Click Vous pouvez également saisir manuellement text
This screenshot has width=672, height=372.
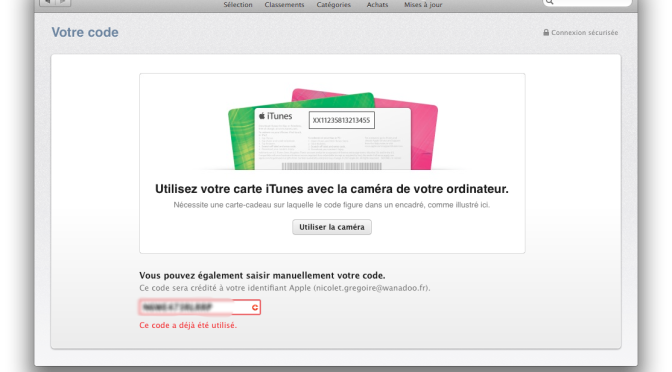[262, 276]
